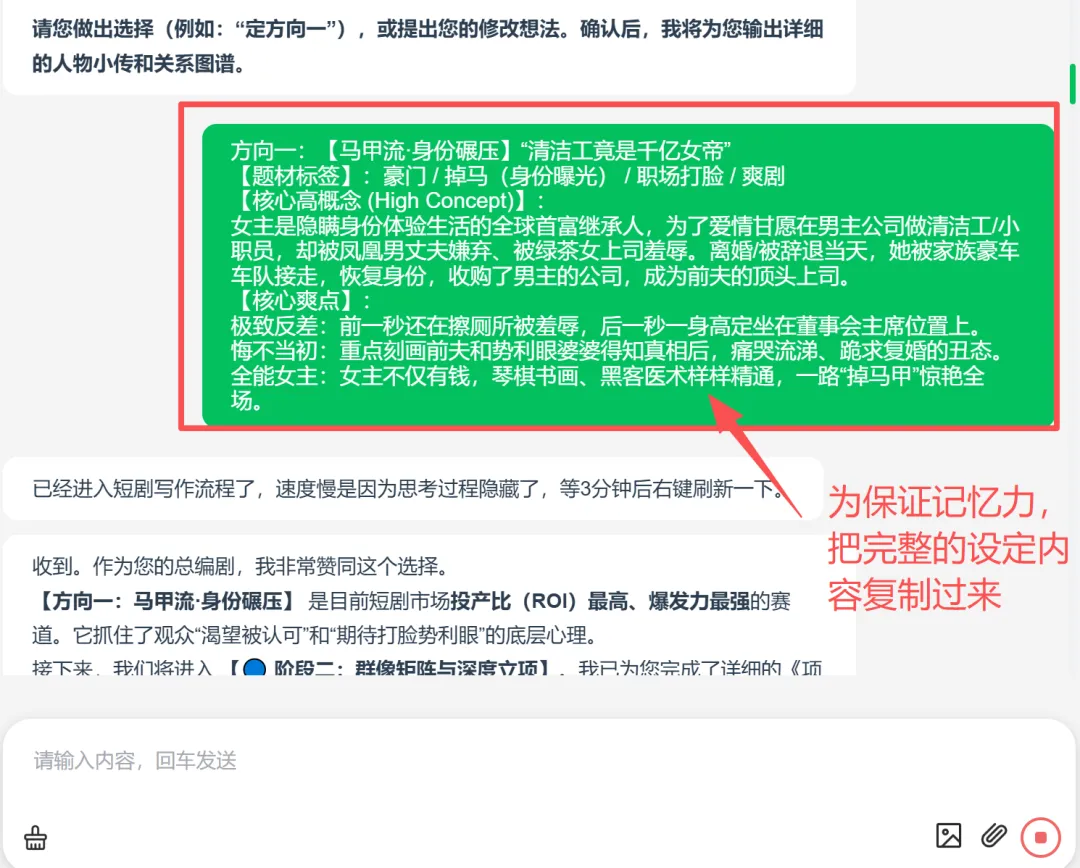Click the 极致反差 line in the green message
Viewport: 1080px width, 868px height.
pos(606,325)
